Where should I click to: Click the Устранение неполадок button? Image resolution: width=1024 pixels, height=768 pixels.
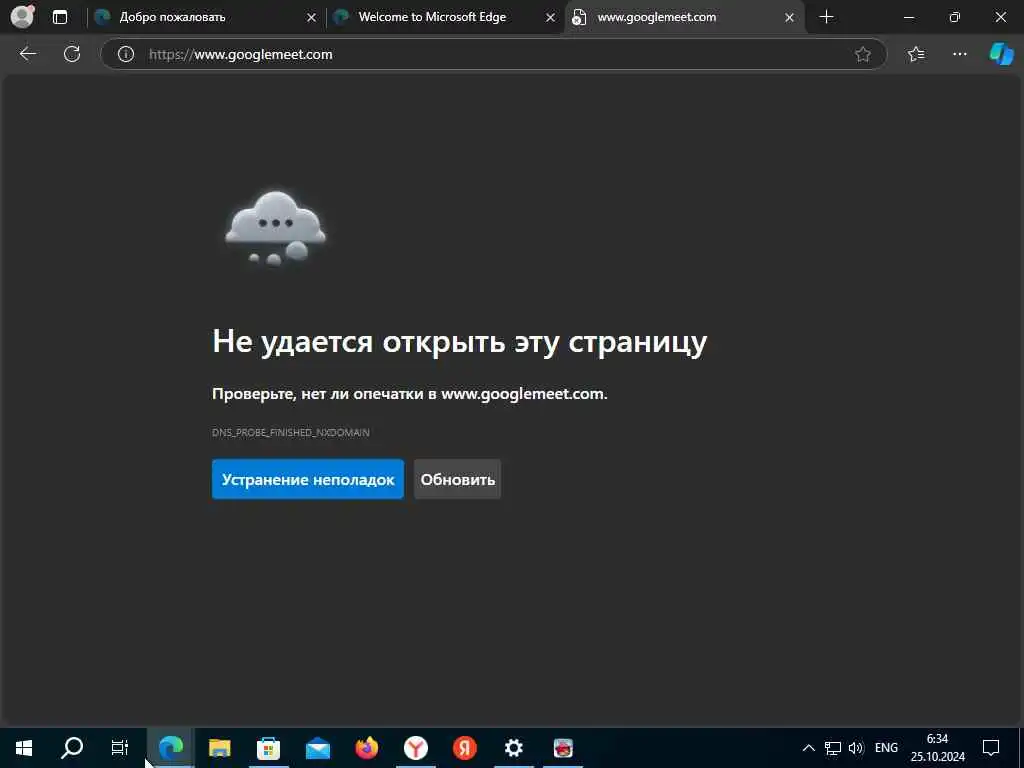click(x=308, y=479)
